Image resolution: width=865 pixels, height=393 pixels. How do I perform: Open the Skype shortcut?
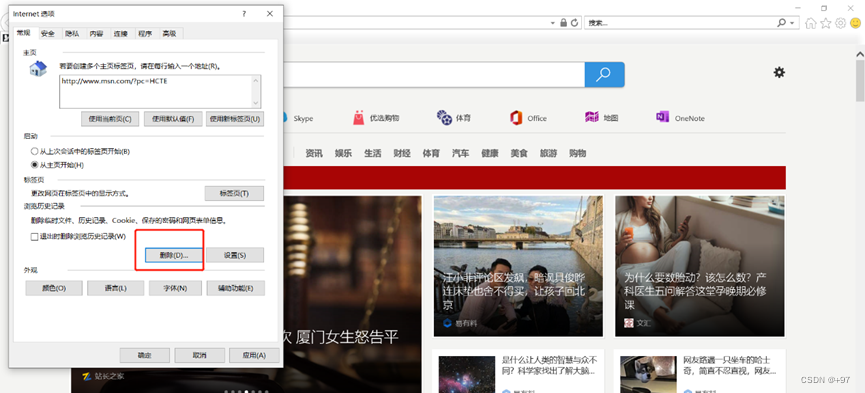tap(297, 118)
